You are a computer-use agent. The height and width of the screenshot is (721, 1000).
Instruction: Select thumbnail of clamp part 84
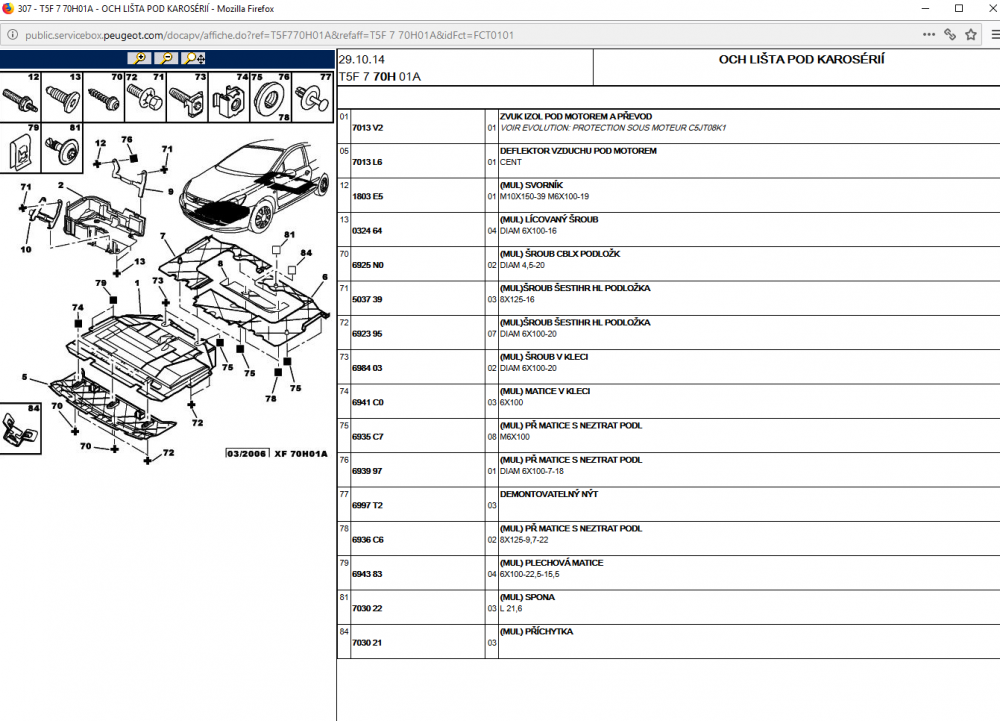(20, 428)
